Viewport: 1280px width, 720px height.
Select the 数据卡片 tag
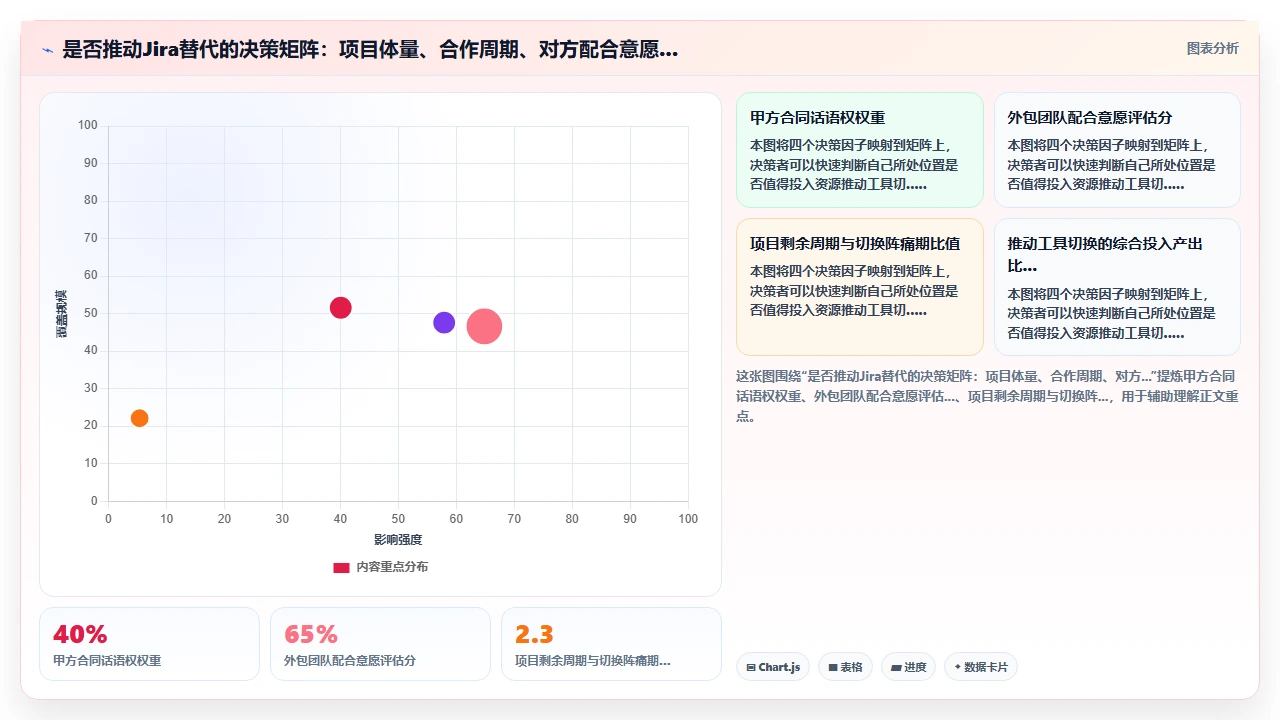click(981, 667)
